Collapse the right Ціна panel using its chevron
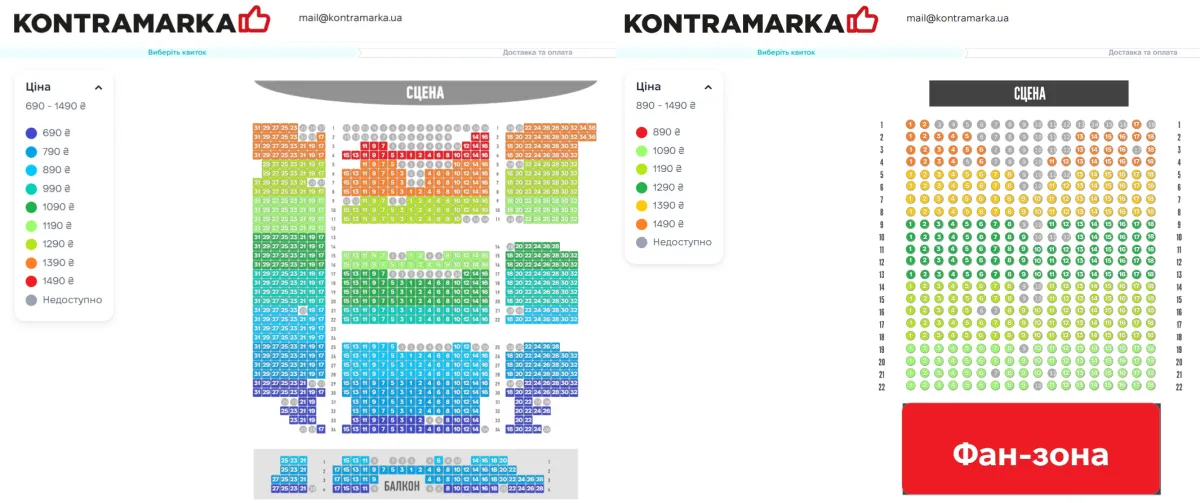The image size is (1200, 503). tap(708, 88)
